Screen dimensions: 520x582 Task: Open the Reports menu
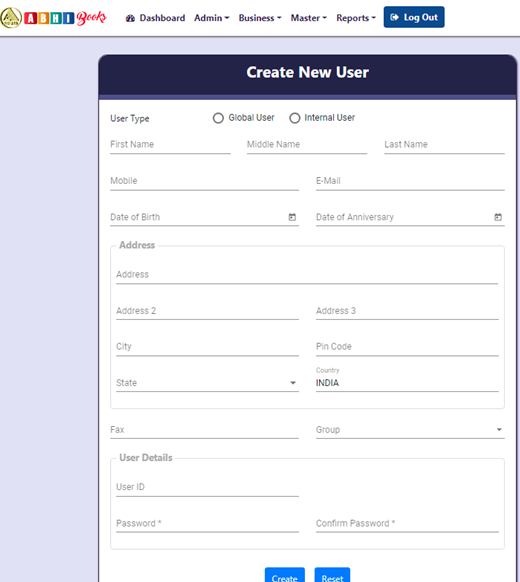[x=356, y=18]
